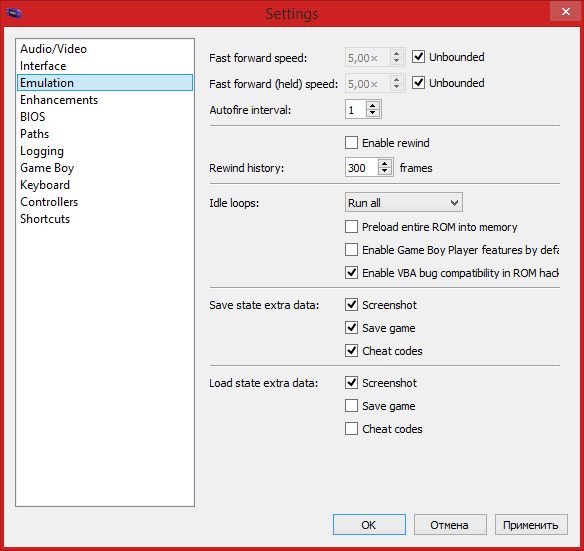Click the mGBA icon in title bar
This screenshot has width=584, height=551.
(x=14, y=13)
